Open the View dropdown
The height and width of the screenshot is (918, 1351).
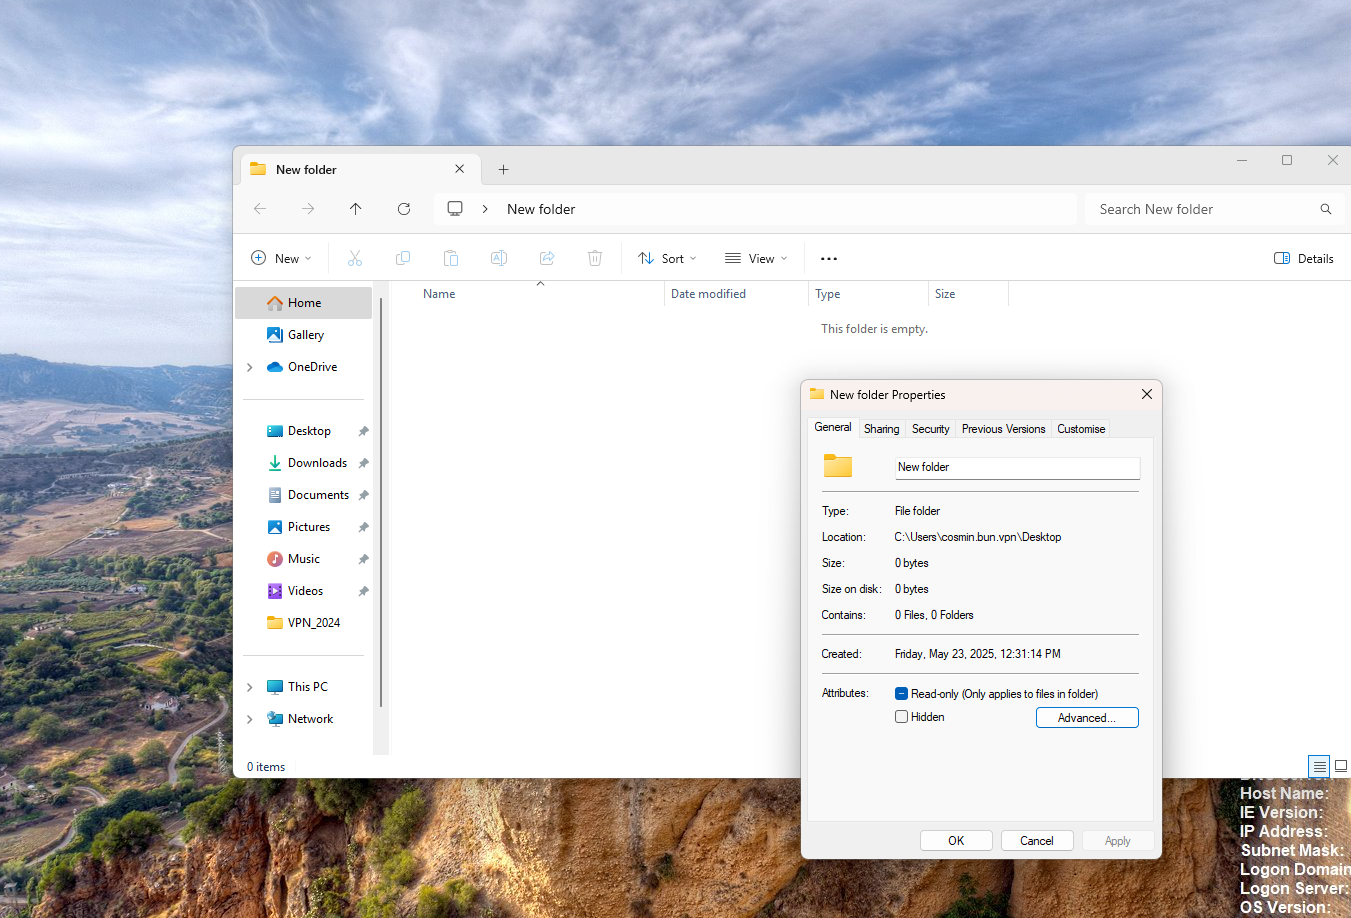click(x=756, y=258)
